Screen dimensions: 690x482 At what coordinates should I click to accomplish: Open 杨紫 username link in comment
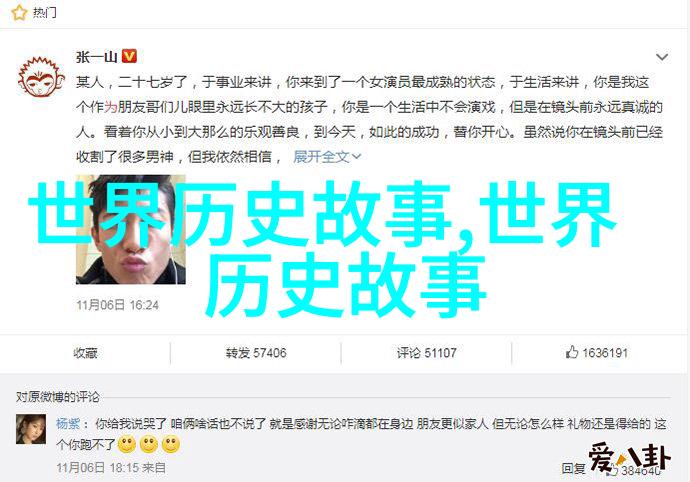[x=68, y=423]
